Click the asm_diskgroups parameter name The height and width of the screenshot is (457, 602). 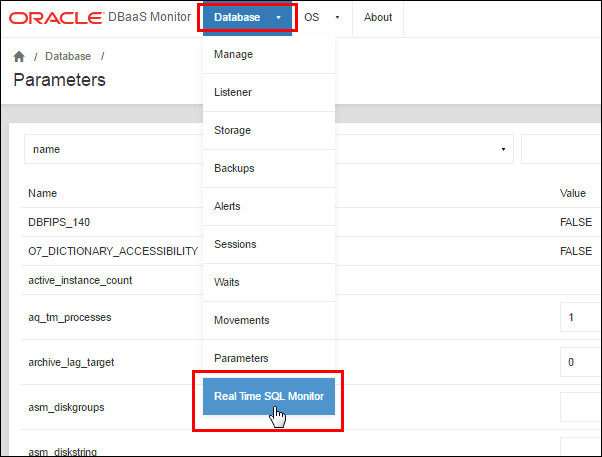point(66,407)
